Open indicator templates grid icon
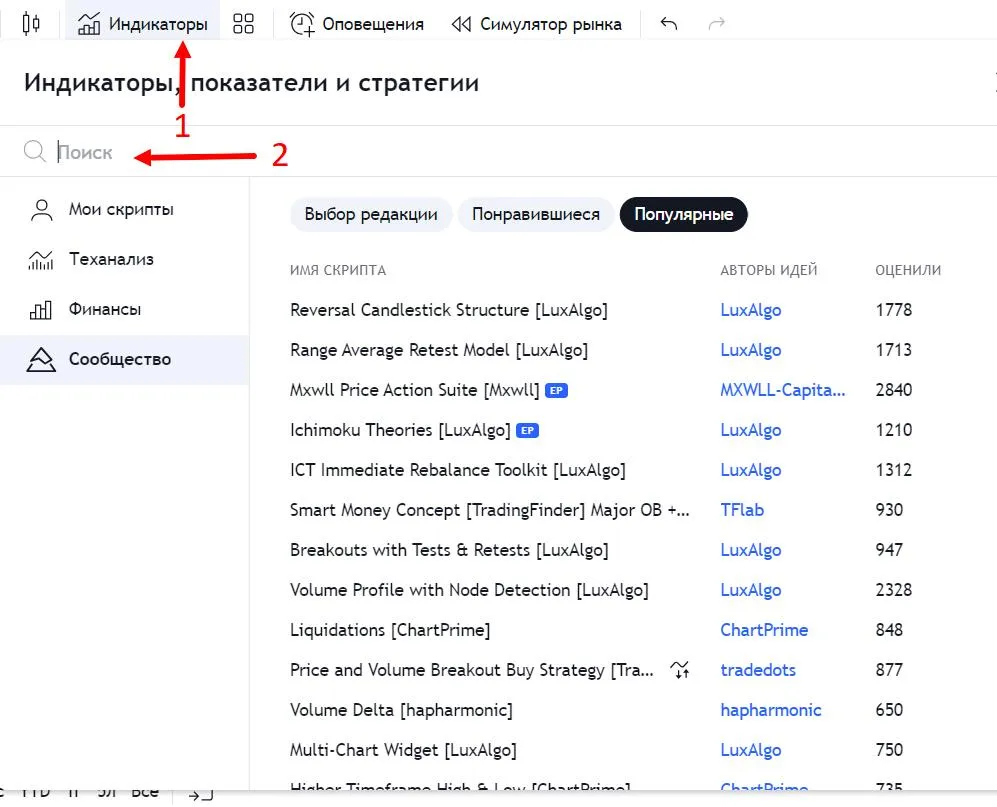The height and width of the screenshot is (807, 997). pos(243,24)
